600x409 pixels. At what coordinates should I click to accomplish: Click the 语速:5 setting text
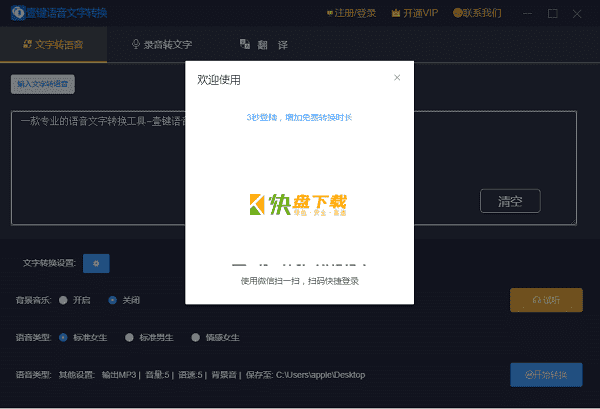pyautogui.click(x=191, y=375)
